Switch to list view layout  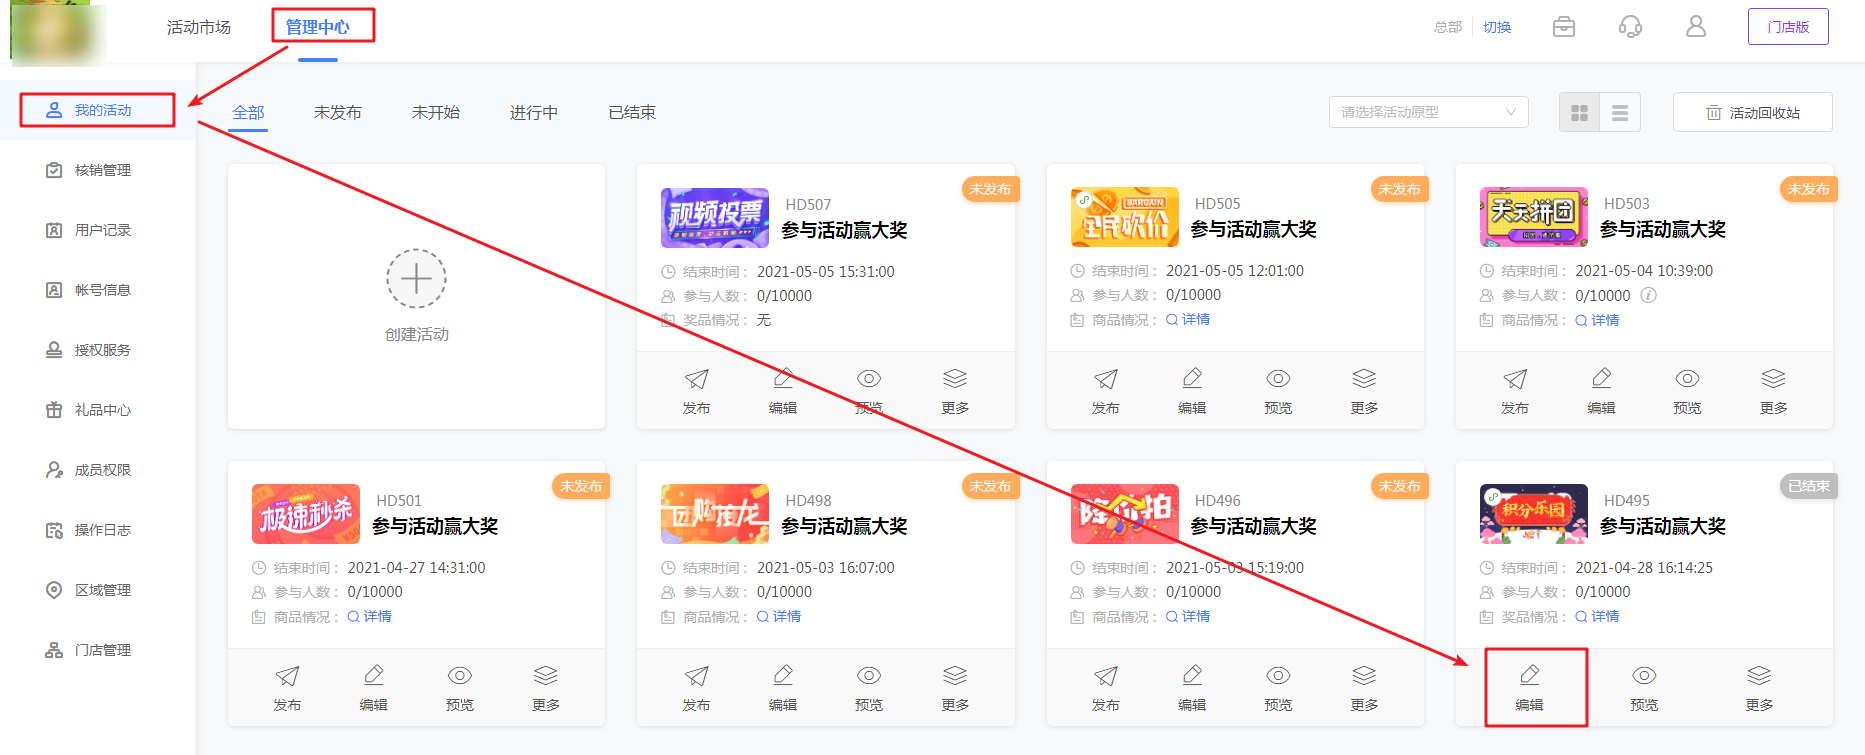1620,113
